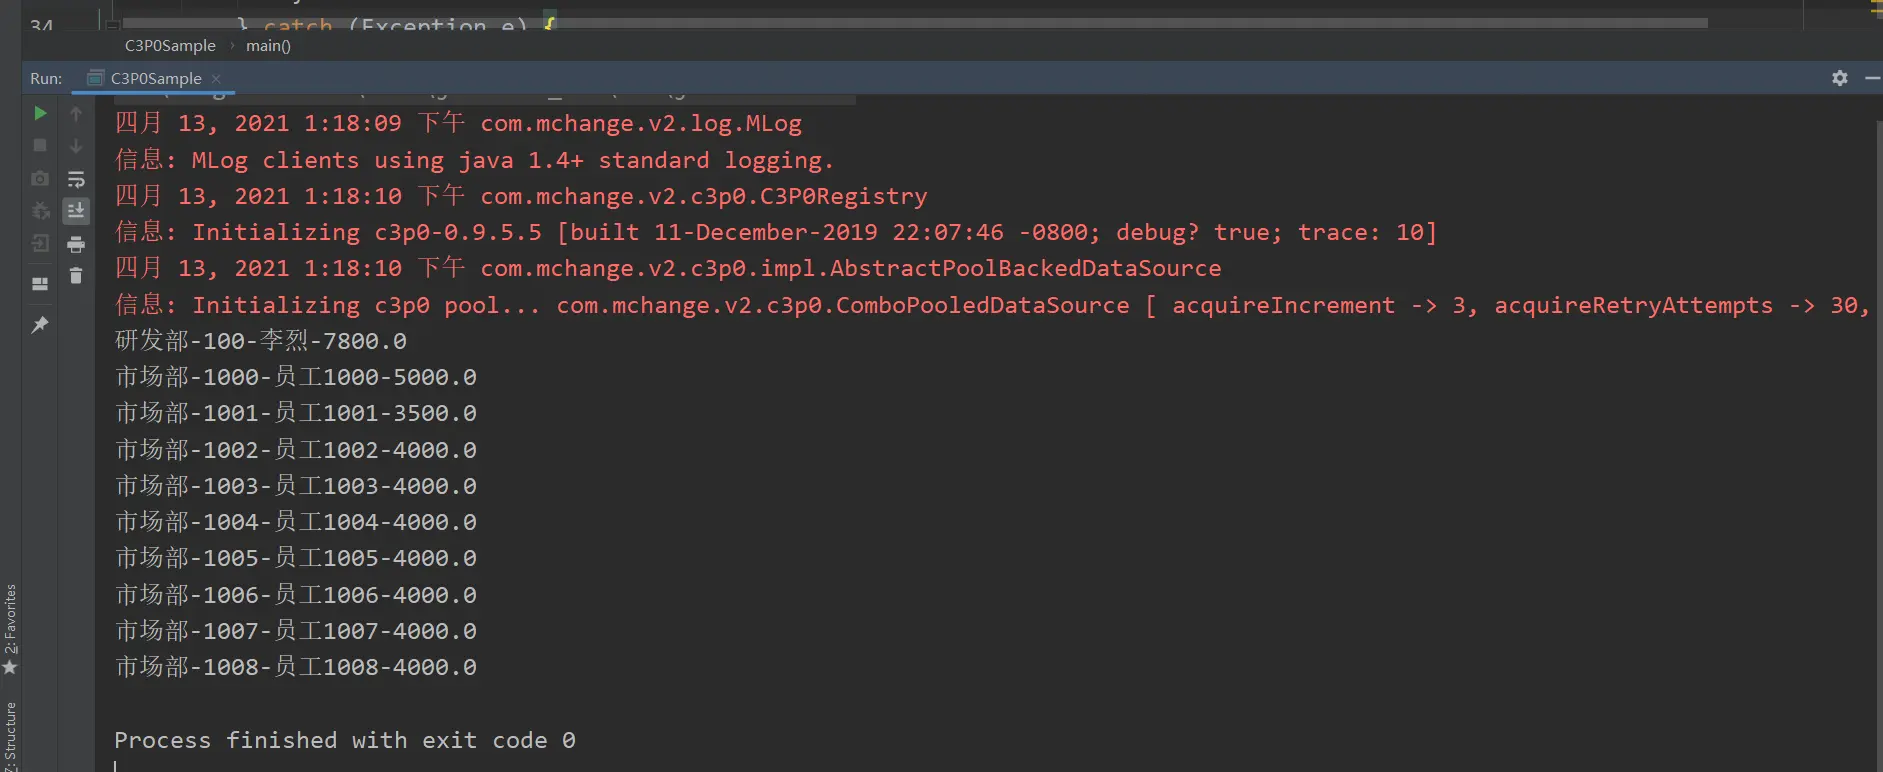Click the Attach Debugger bug icon

[x=40, y=211]
